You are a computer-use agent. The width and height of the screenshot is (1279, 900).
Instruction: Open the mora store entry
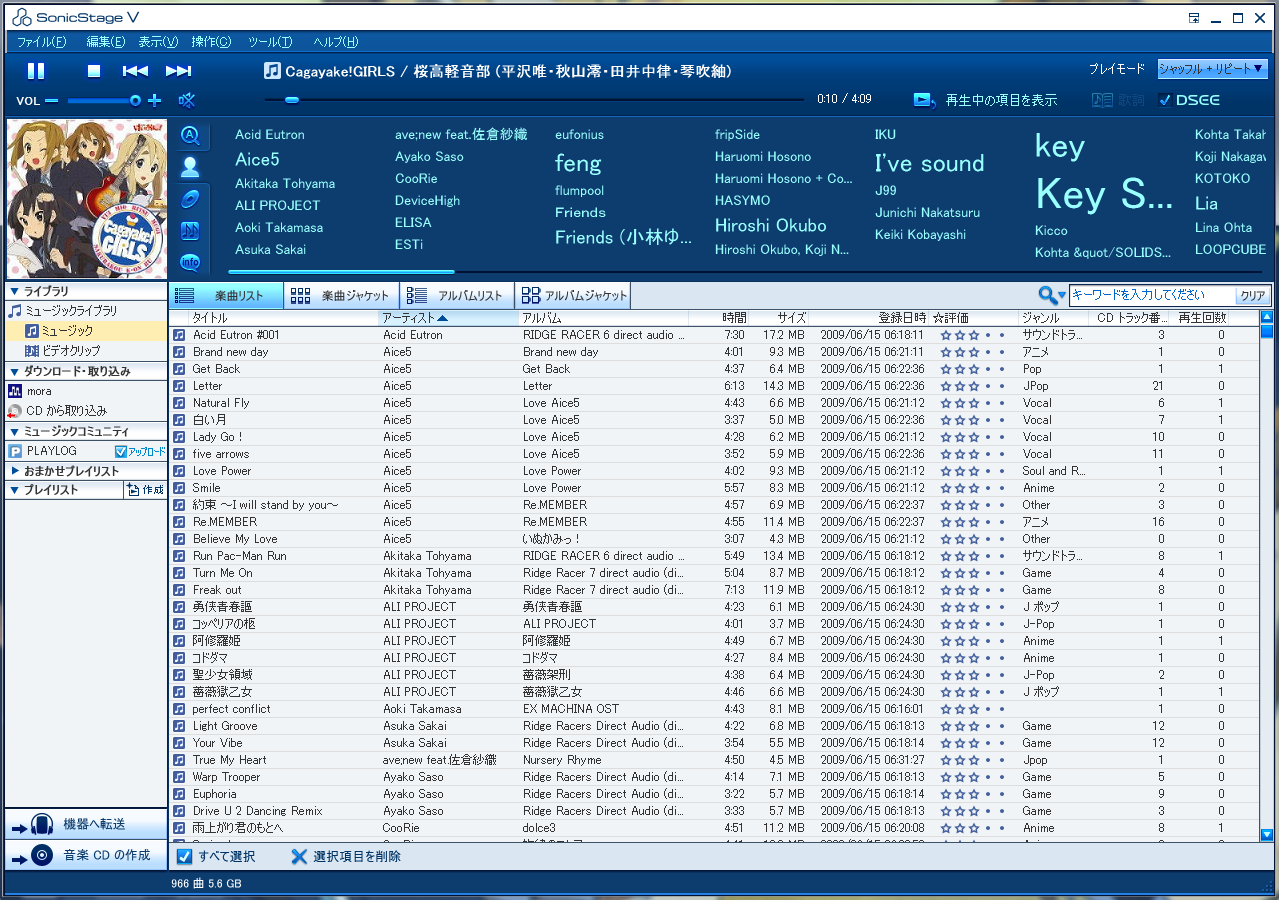[x=39, y=391]
